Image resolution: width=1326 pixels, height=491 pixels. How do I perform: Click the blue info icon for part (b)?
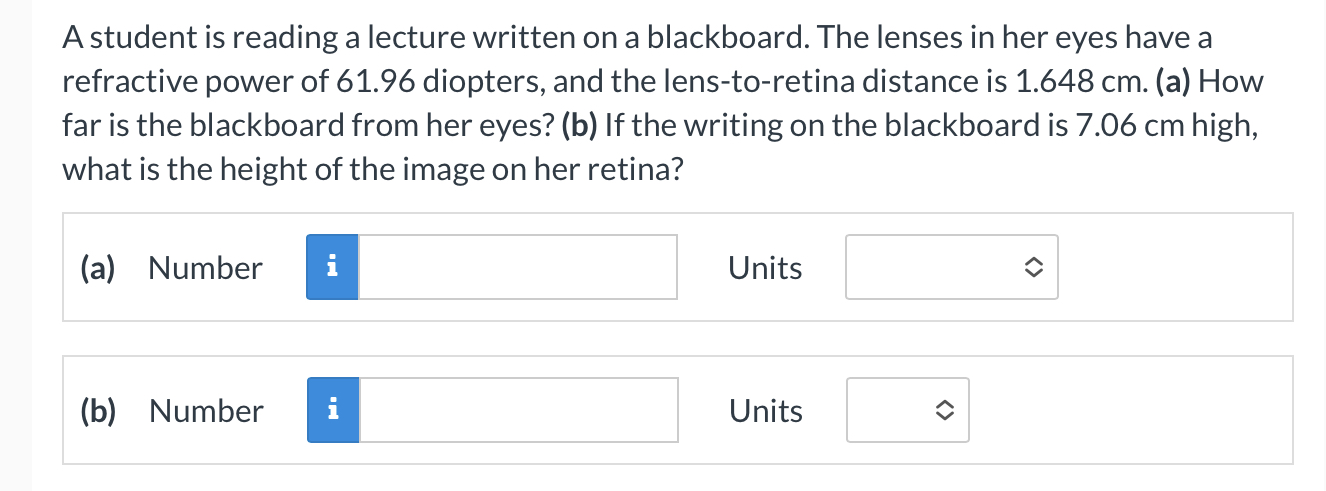coord(333,410)
